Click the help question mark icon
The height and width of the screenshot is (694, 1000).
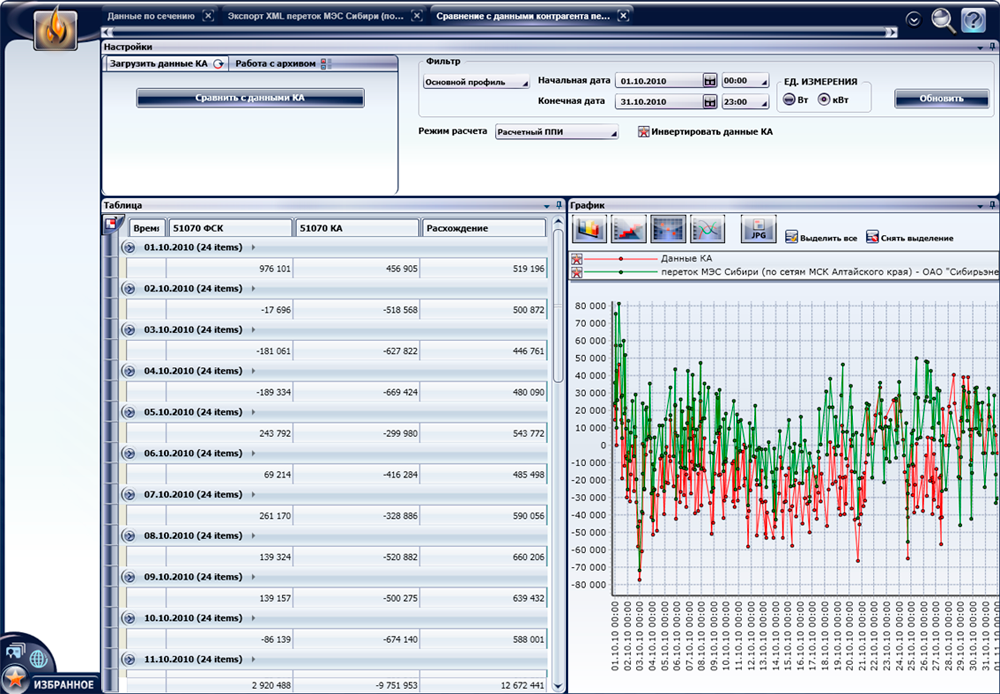(x=973, y=19)
